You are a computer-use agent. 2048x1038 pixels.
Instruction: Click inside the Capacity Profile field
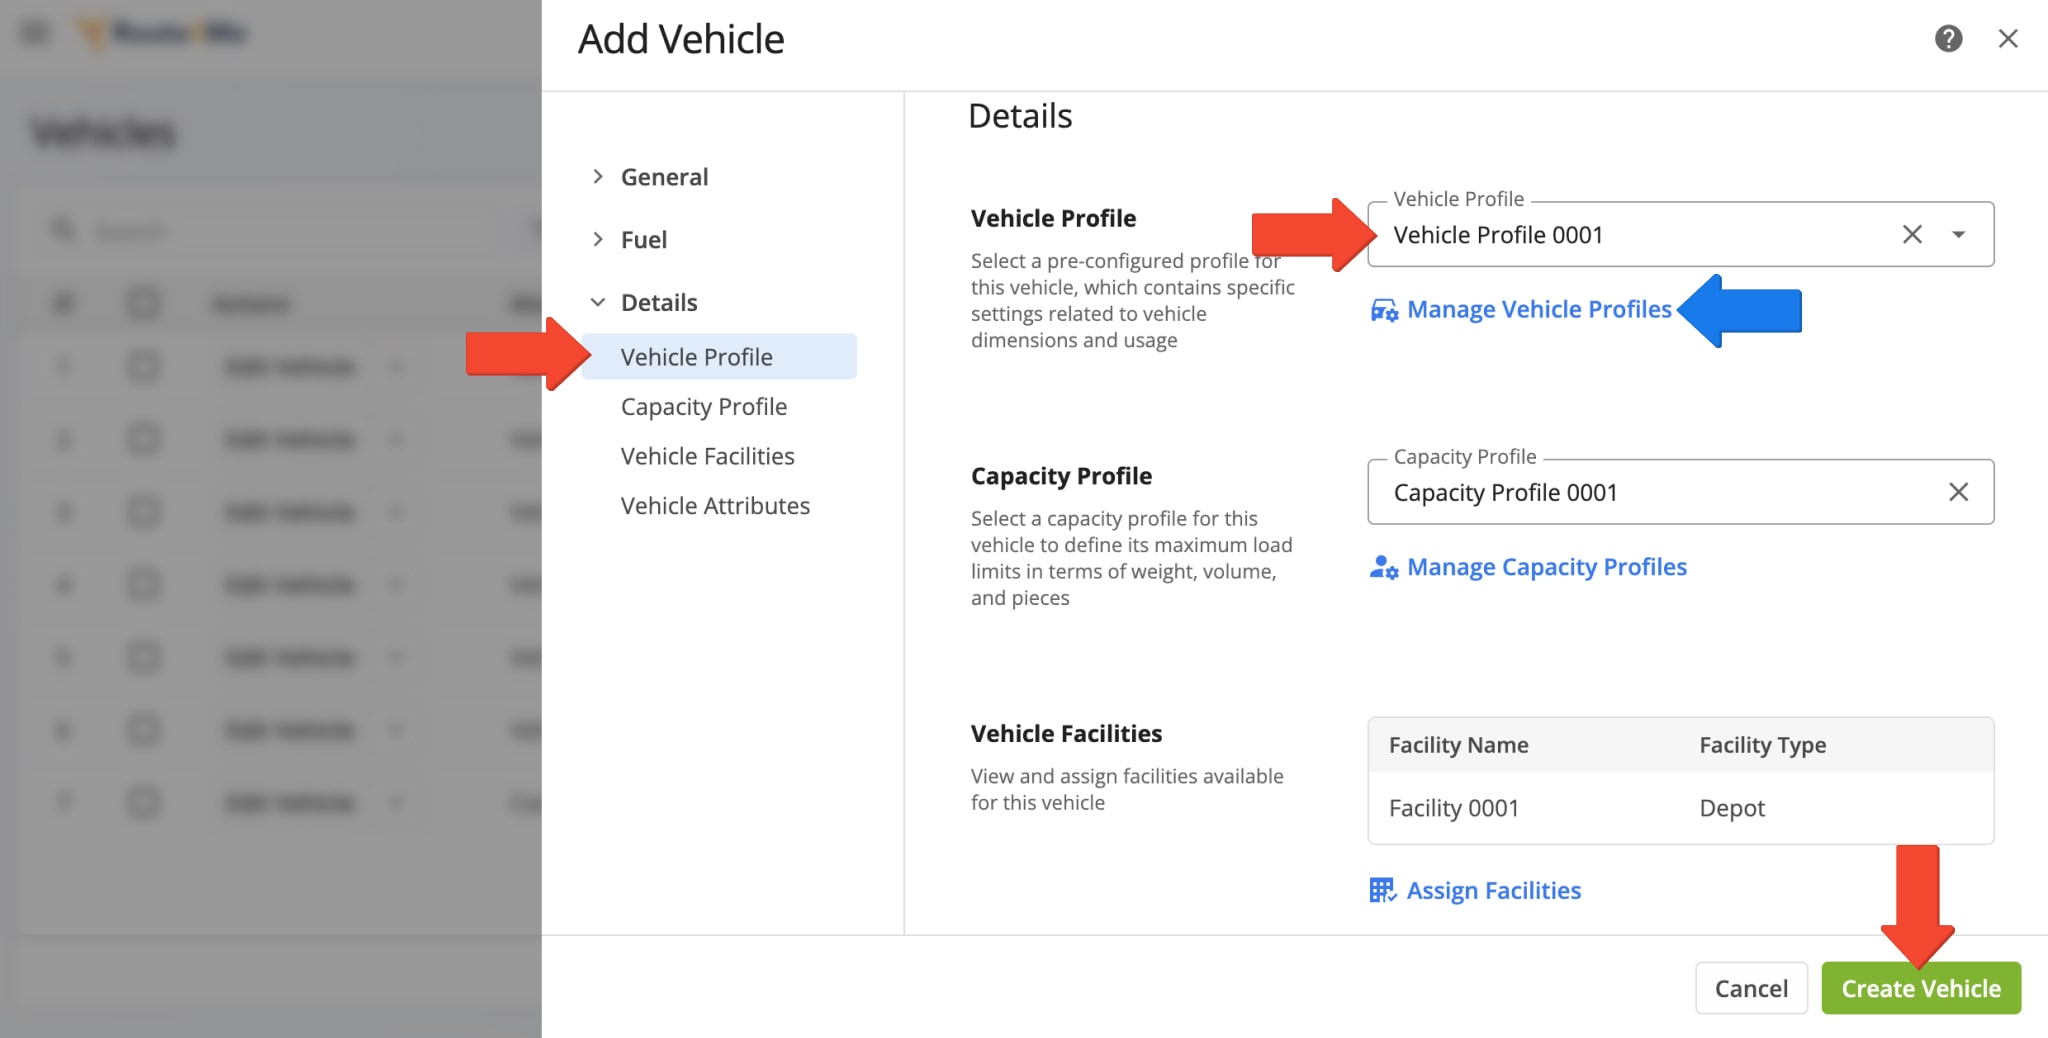[x=1640, y=493]
